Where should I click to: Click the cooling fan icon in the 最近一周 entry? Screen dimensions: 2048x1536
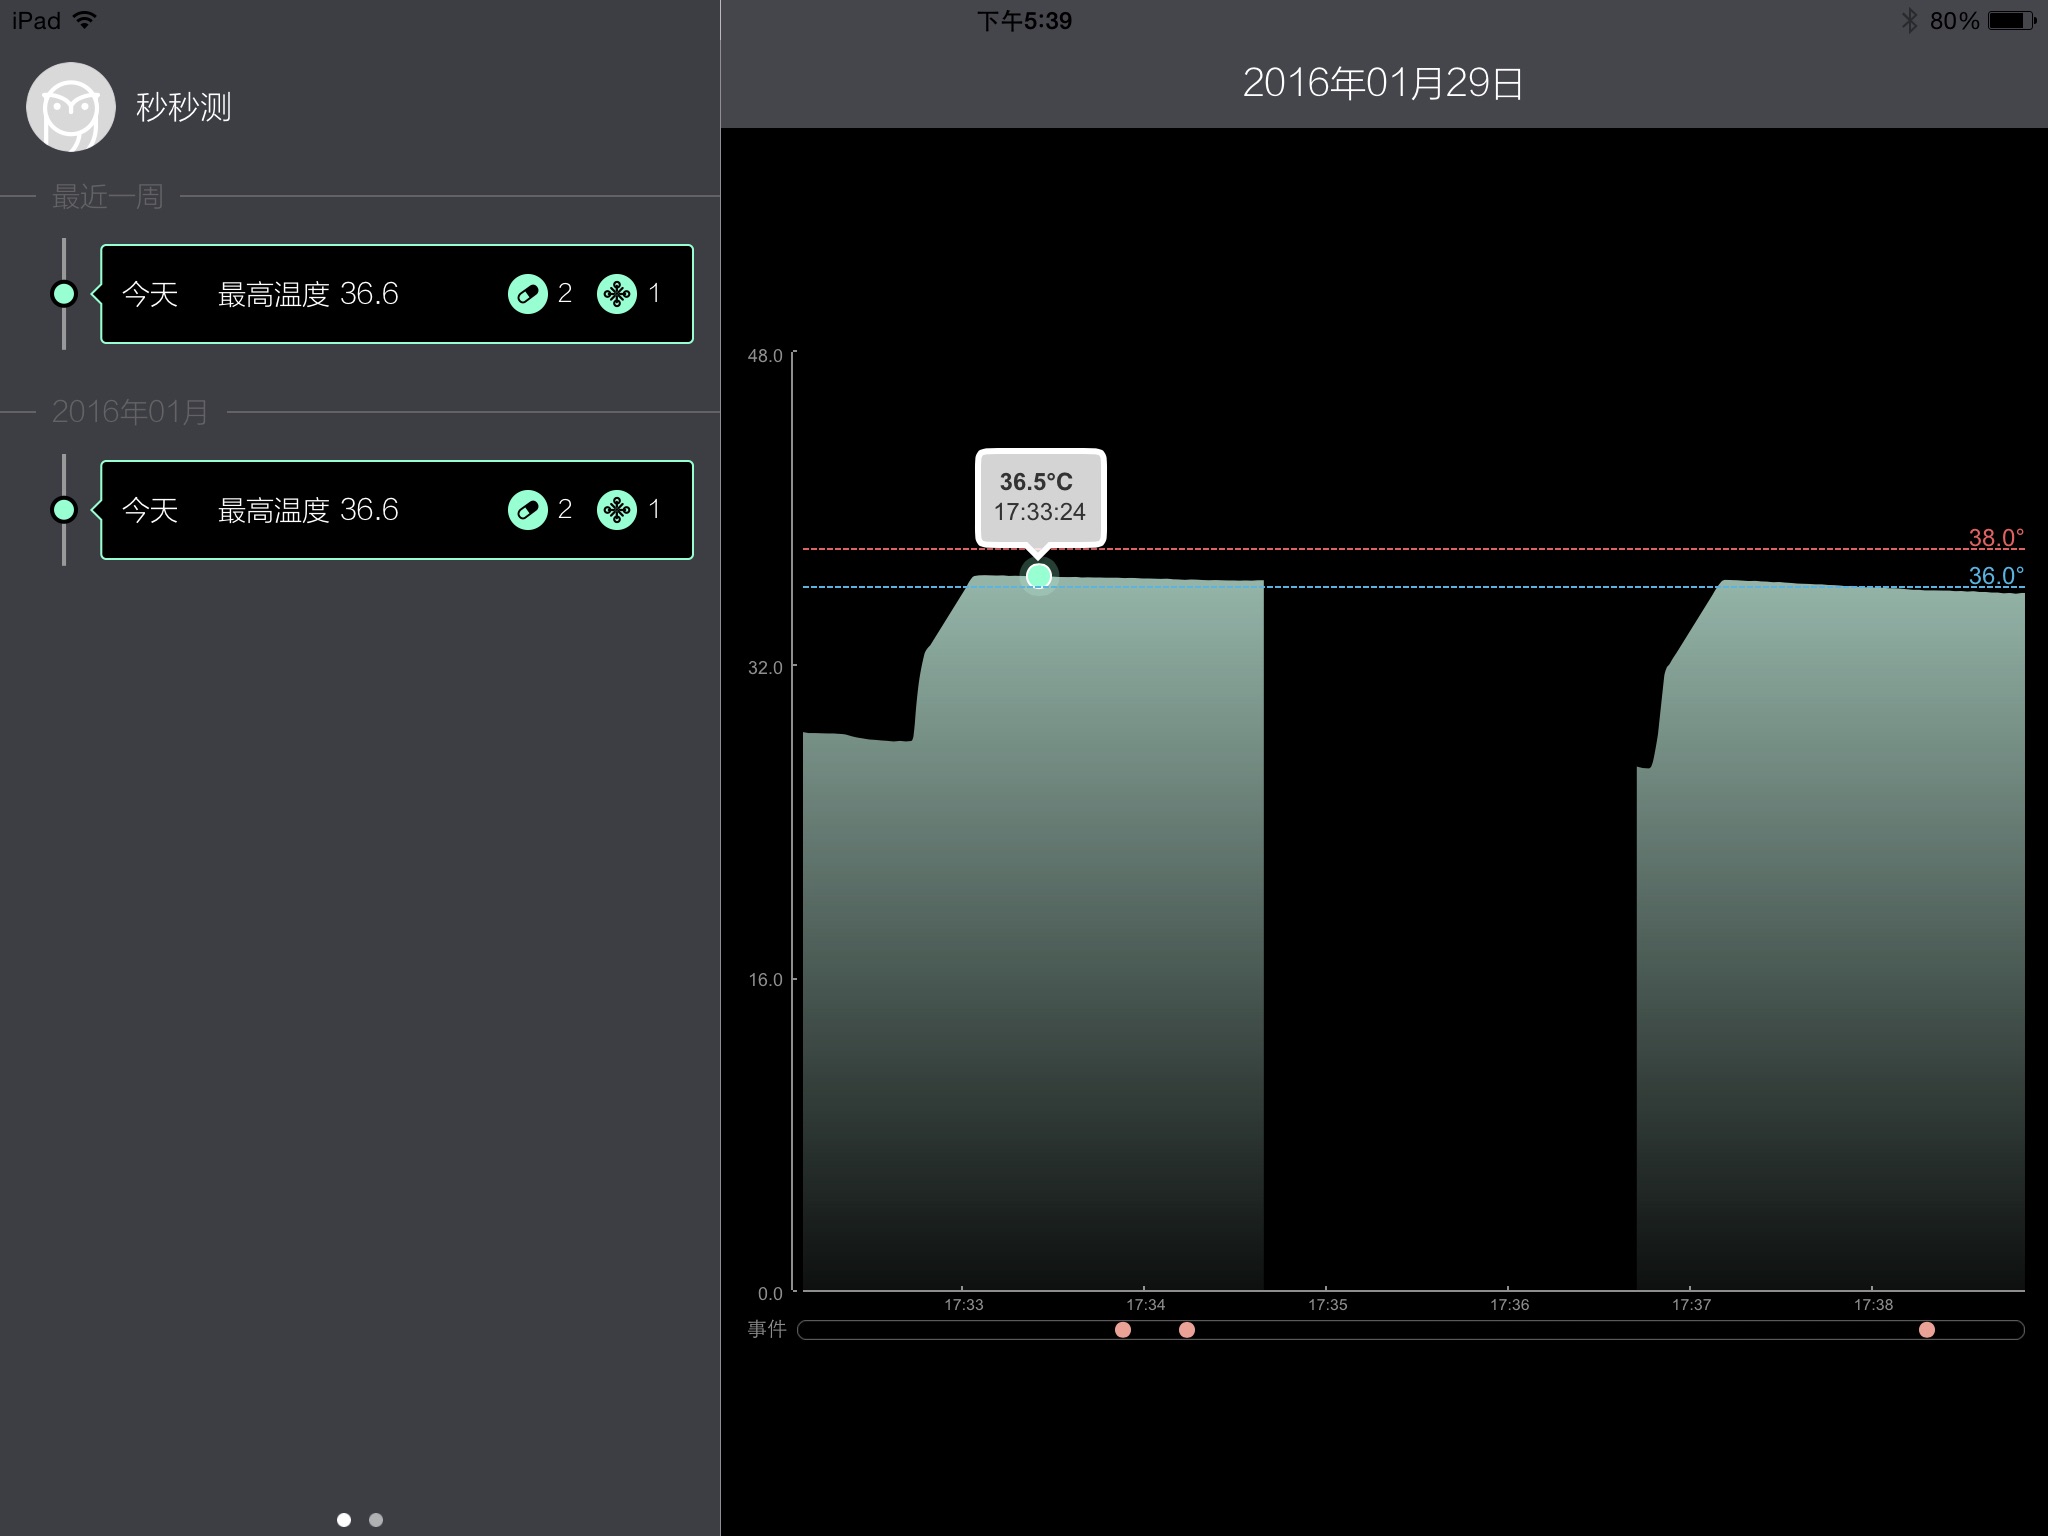point(616,294)
